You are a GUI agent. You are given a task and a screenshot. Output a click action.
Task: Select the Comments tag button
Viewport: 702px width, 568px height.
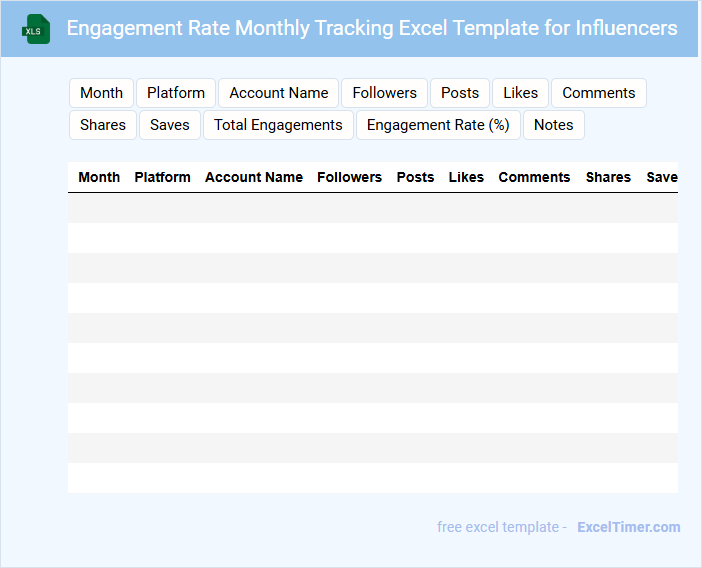(x=598, y=93)
